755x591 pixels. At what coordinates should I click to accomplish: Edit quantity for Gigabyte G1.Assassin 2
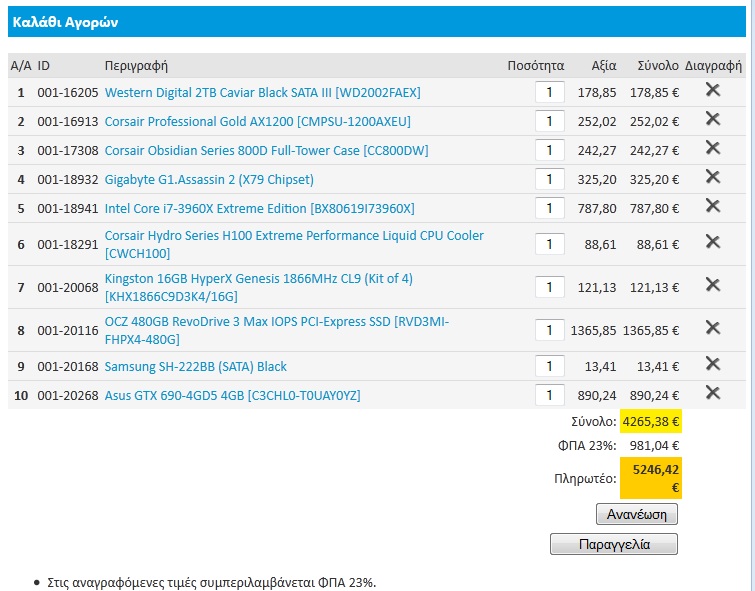[x=549, y=179]
